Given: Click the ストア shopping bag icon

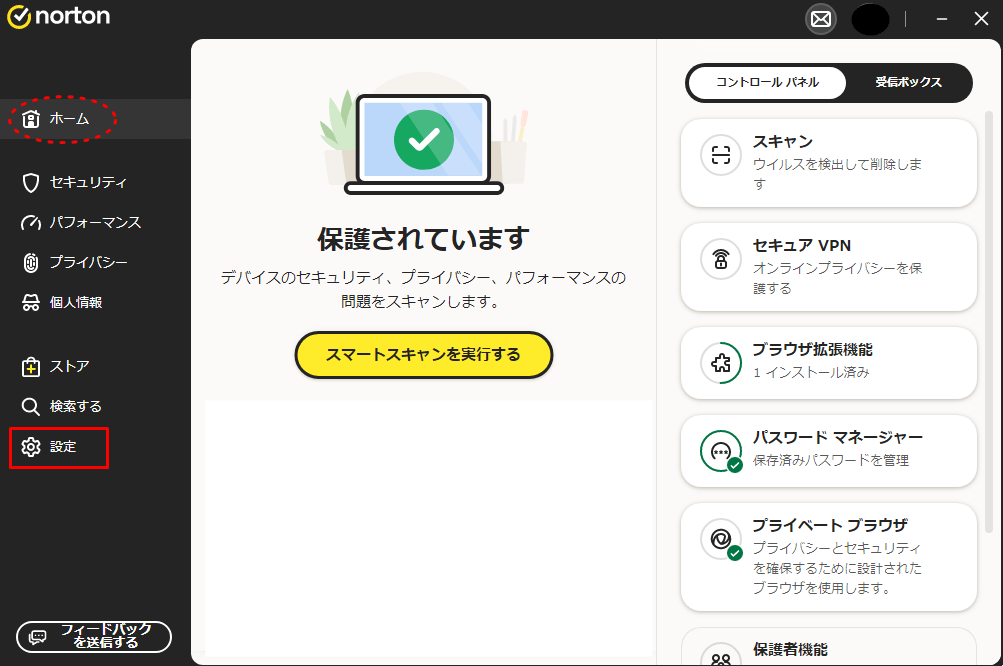Looking at the screenshot, I should coord(31,367).
